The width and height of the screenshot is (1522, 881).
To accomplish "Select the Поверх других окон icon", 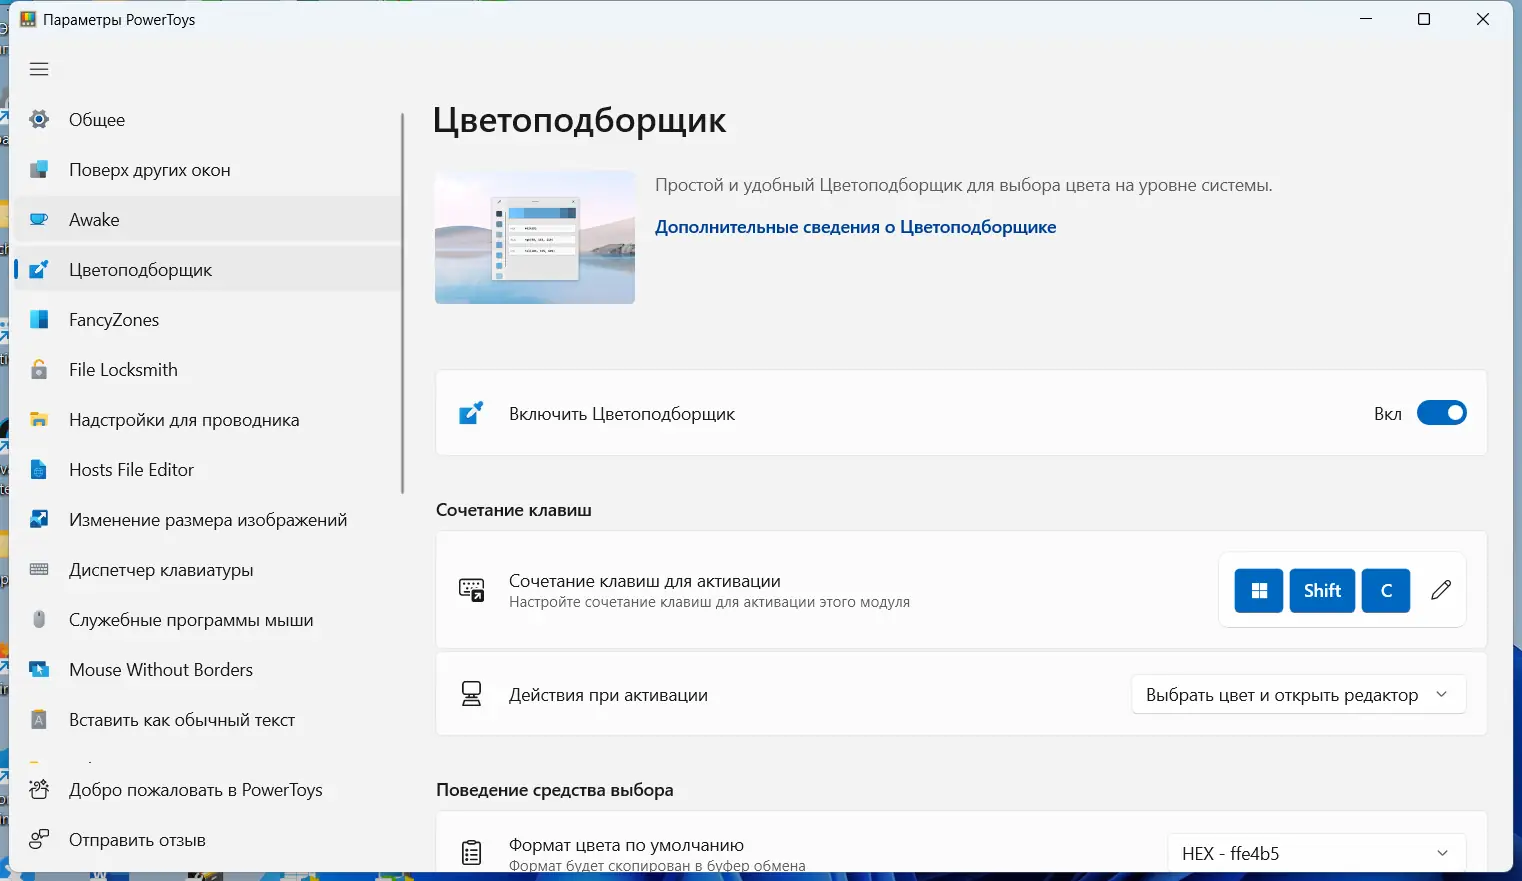I will [39, 170].
